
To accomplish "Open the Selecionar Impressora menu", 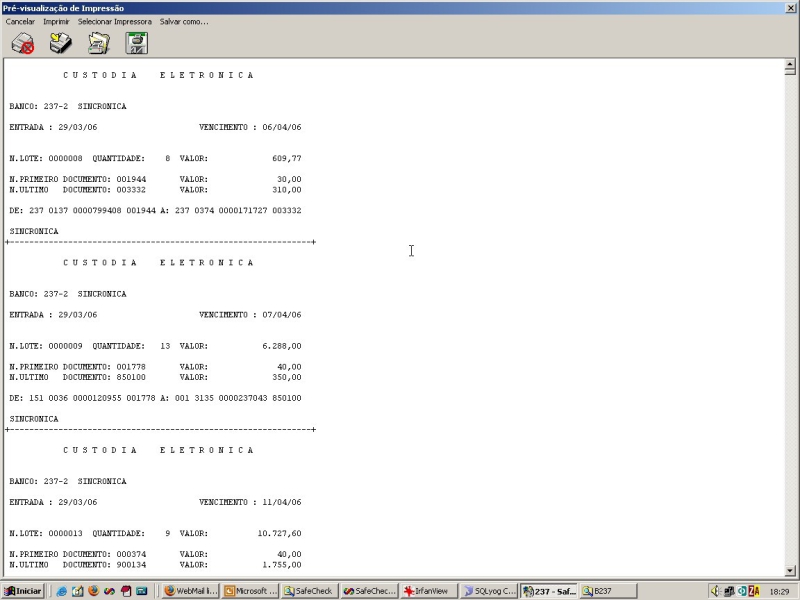I will point(115,21).
